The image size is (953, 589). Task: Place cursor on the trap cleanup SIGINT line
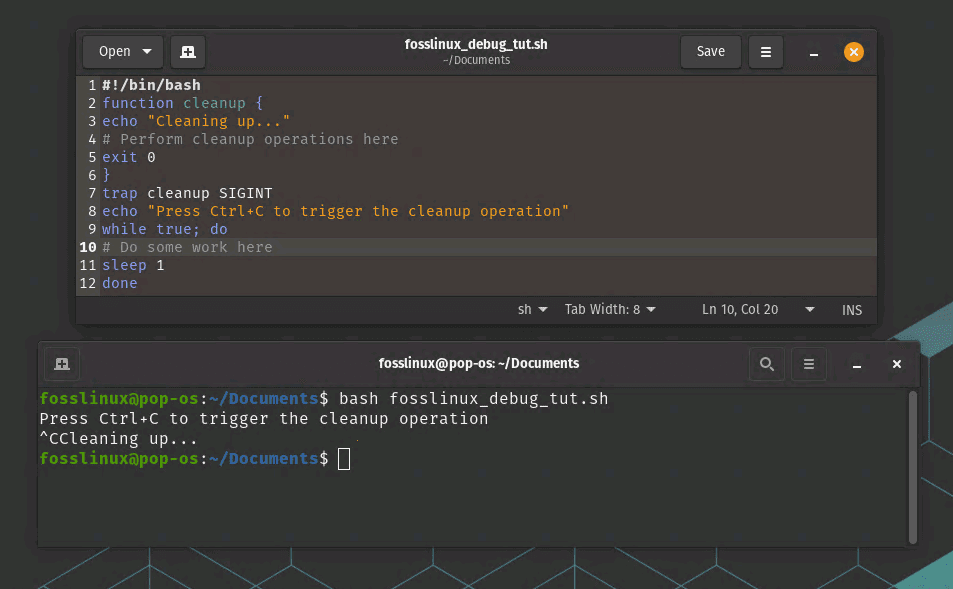(186, 193)
